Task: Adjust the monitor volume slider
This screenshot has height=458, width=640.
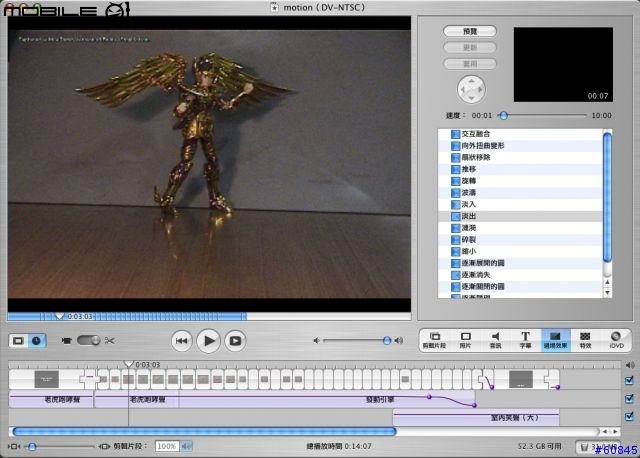Action: 387,340
